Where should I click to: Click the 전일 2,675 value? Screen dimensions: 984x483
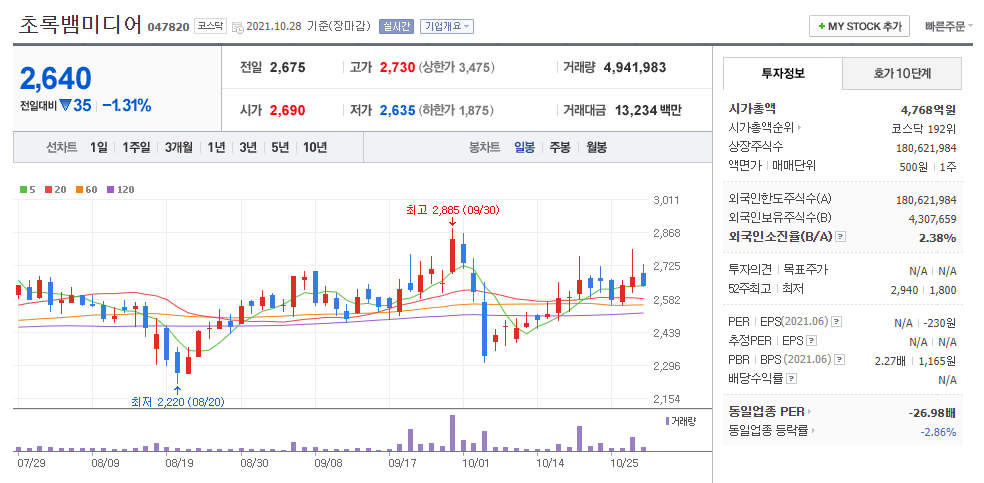point(287,67)
